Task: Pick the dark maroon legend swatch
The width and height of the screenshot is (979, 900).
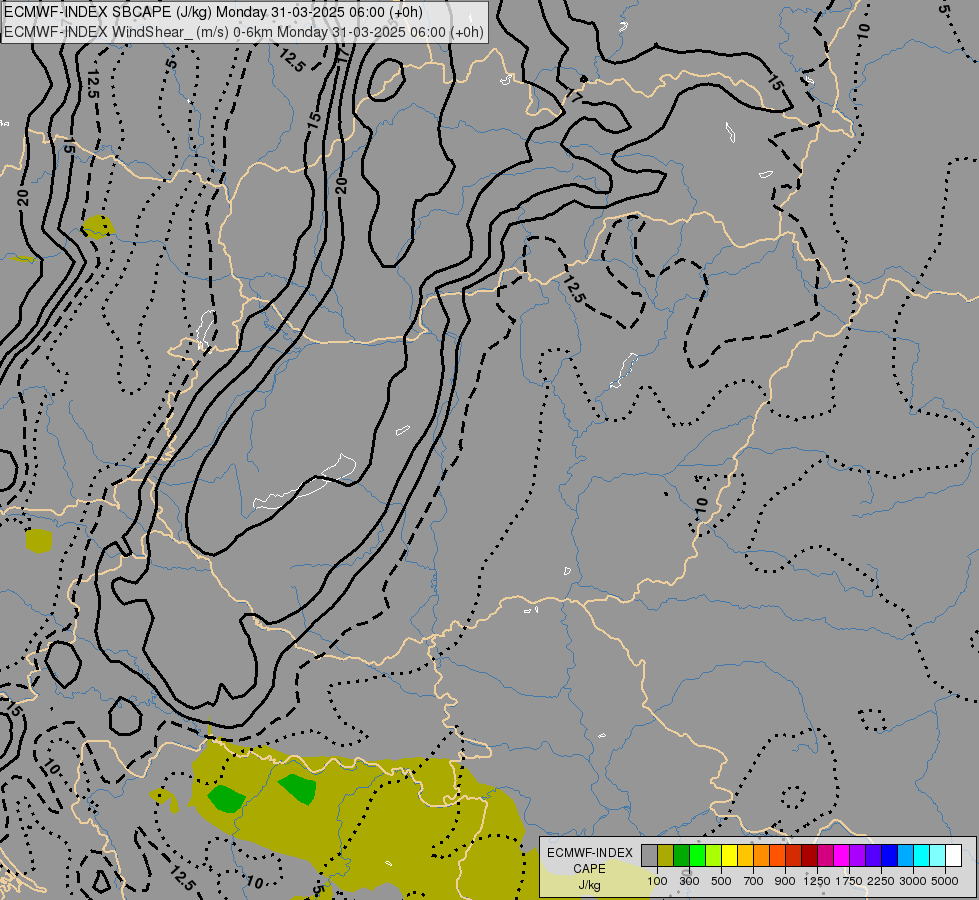Action: pos(809,855)
